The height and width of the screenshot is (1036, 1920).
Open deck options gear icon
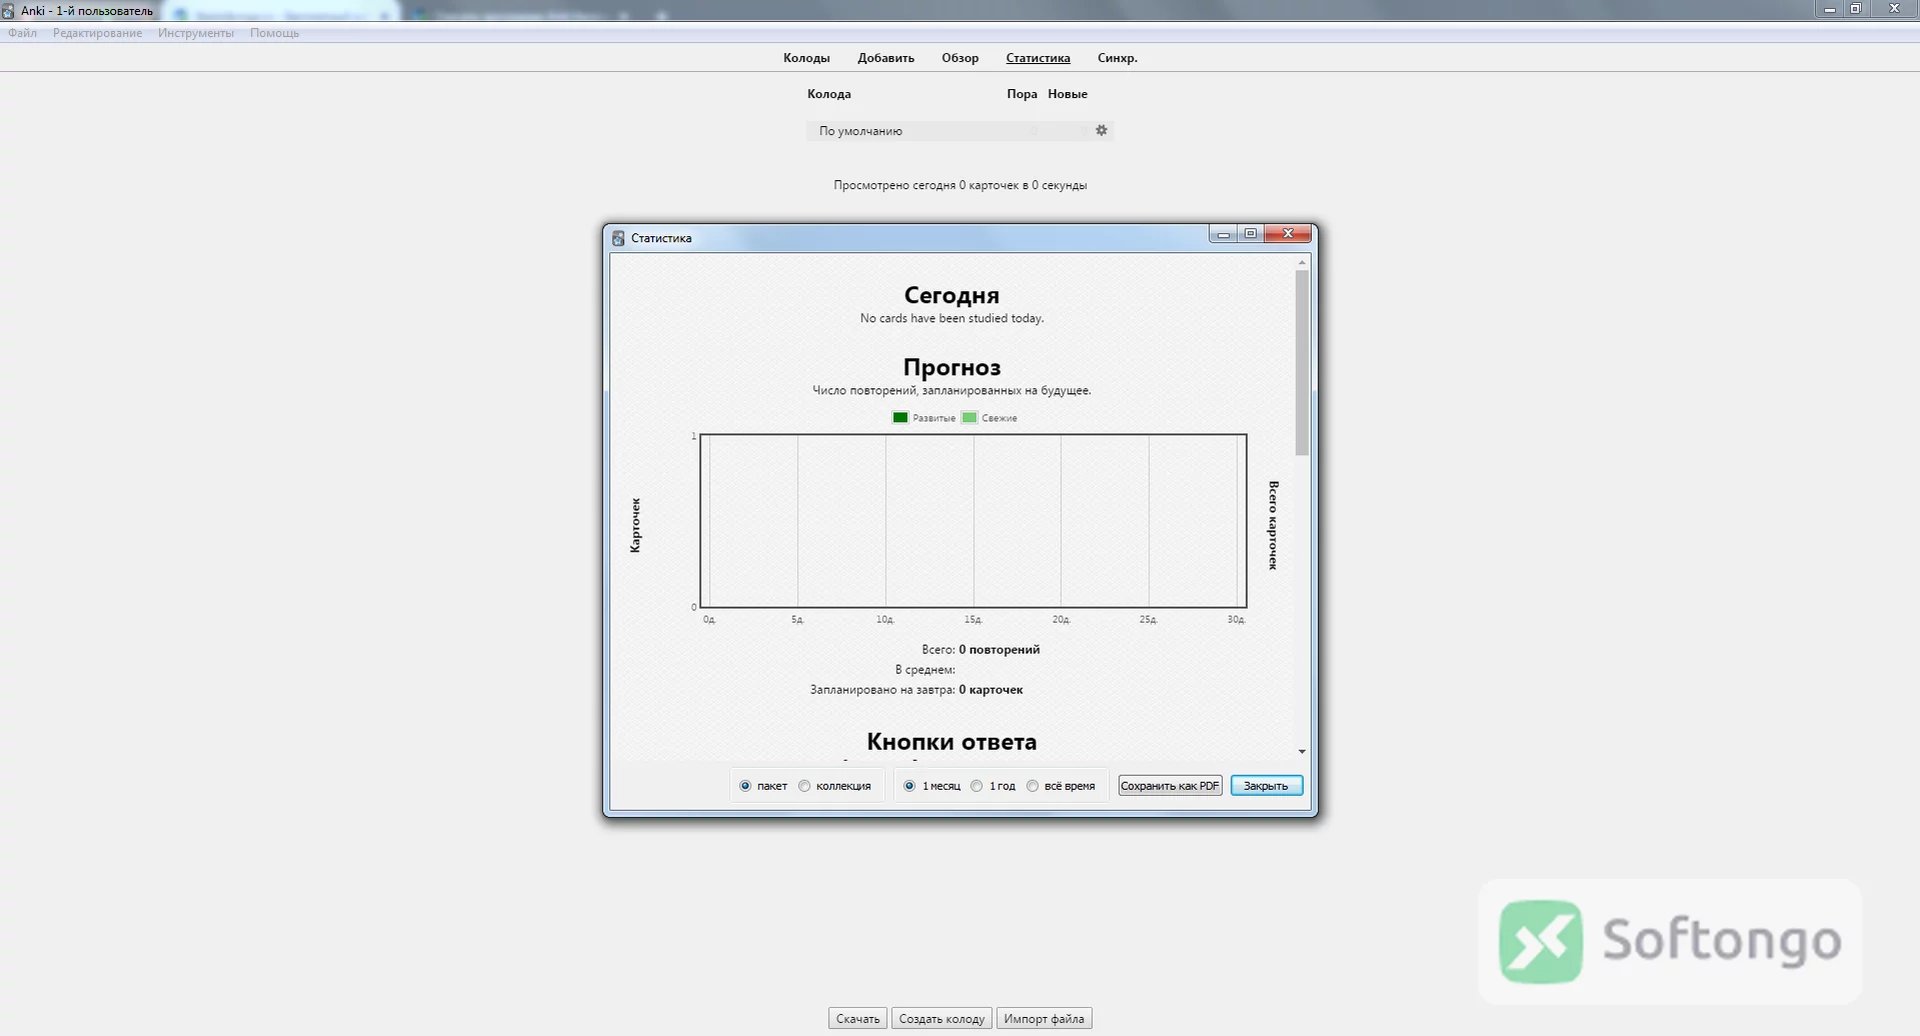[1101, 130]
